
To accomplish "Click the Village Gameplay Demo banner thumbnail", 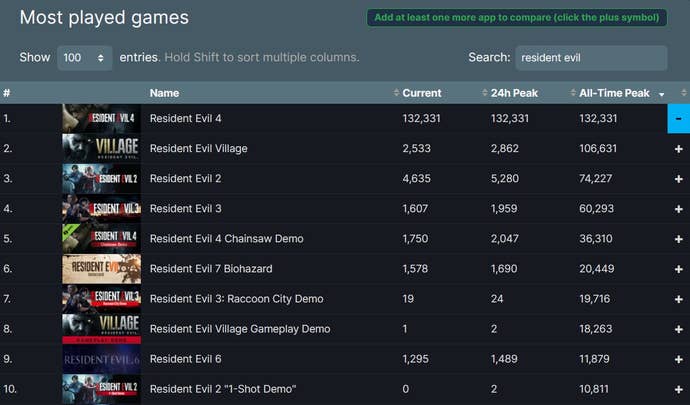I will pos(102,329).
